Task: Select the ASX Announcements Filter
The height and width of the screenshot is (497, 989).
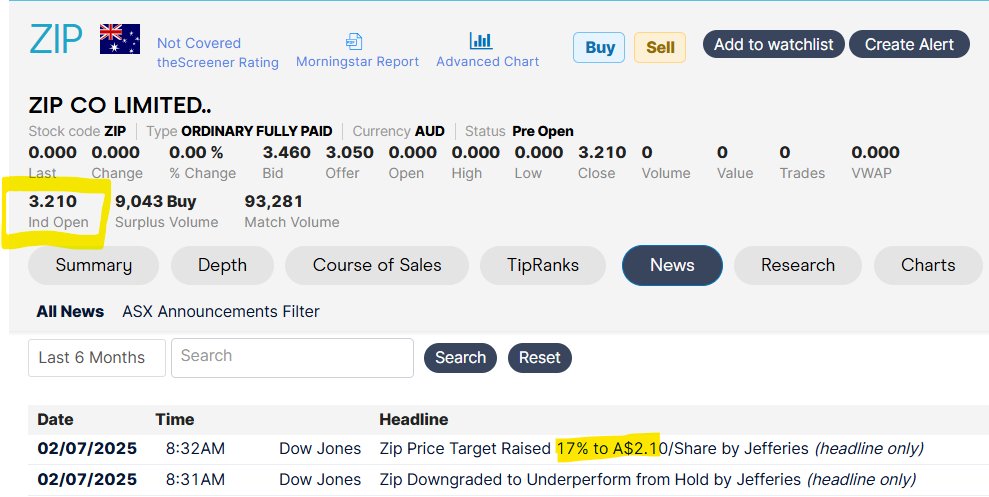Action: pyautogui.click(x=221, y=312)
